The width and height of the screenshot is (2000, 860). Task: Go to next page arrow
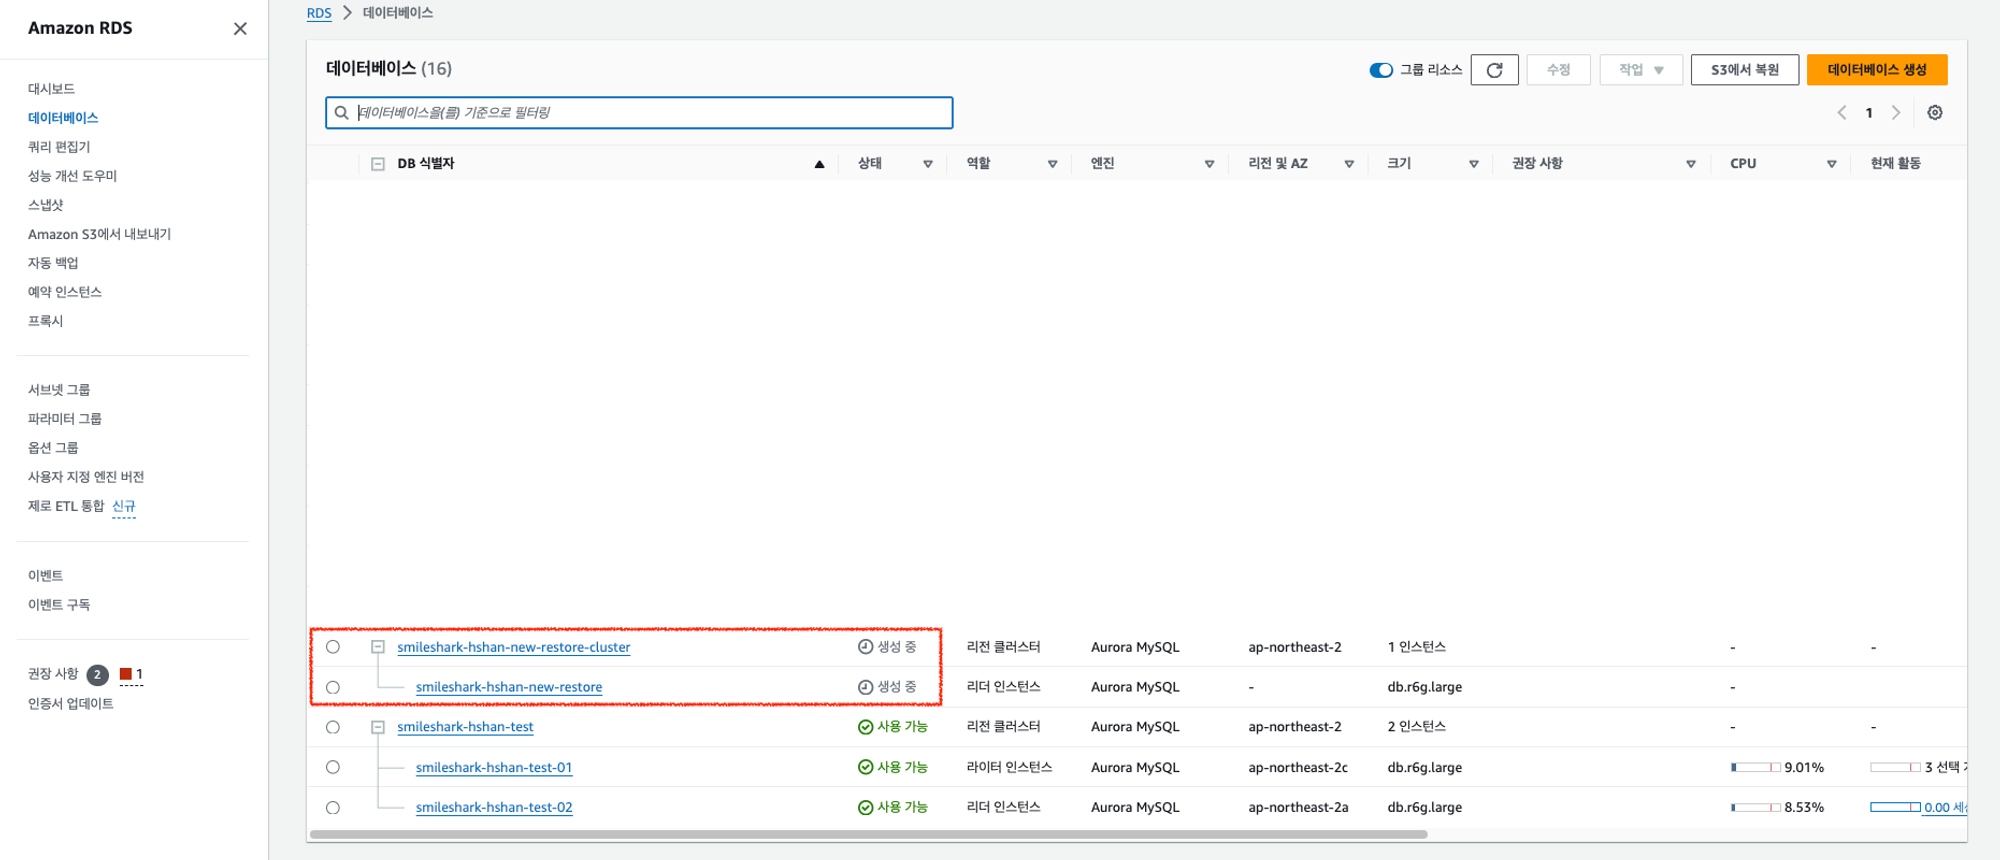[x=1896, y=113]
